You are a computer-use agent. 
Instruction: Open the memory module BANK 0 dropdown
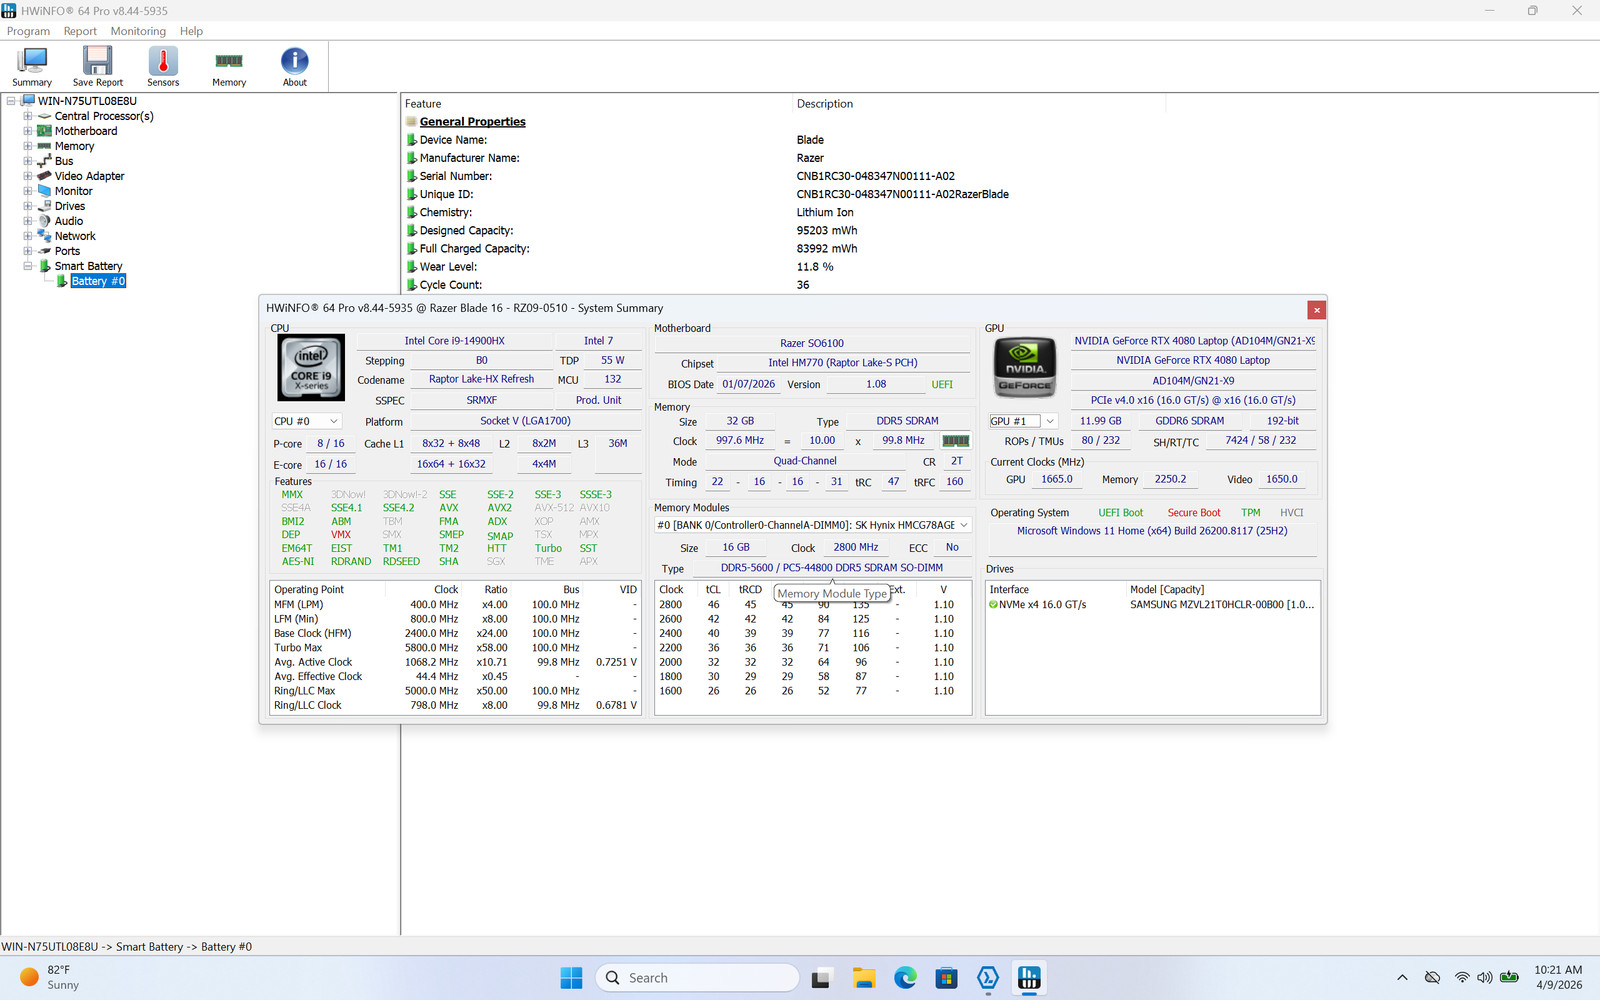coord(813,525)
